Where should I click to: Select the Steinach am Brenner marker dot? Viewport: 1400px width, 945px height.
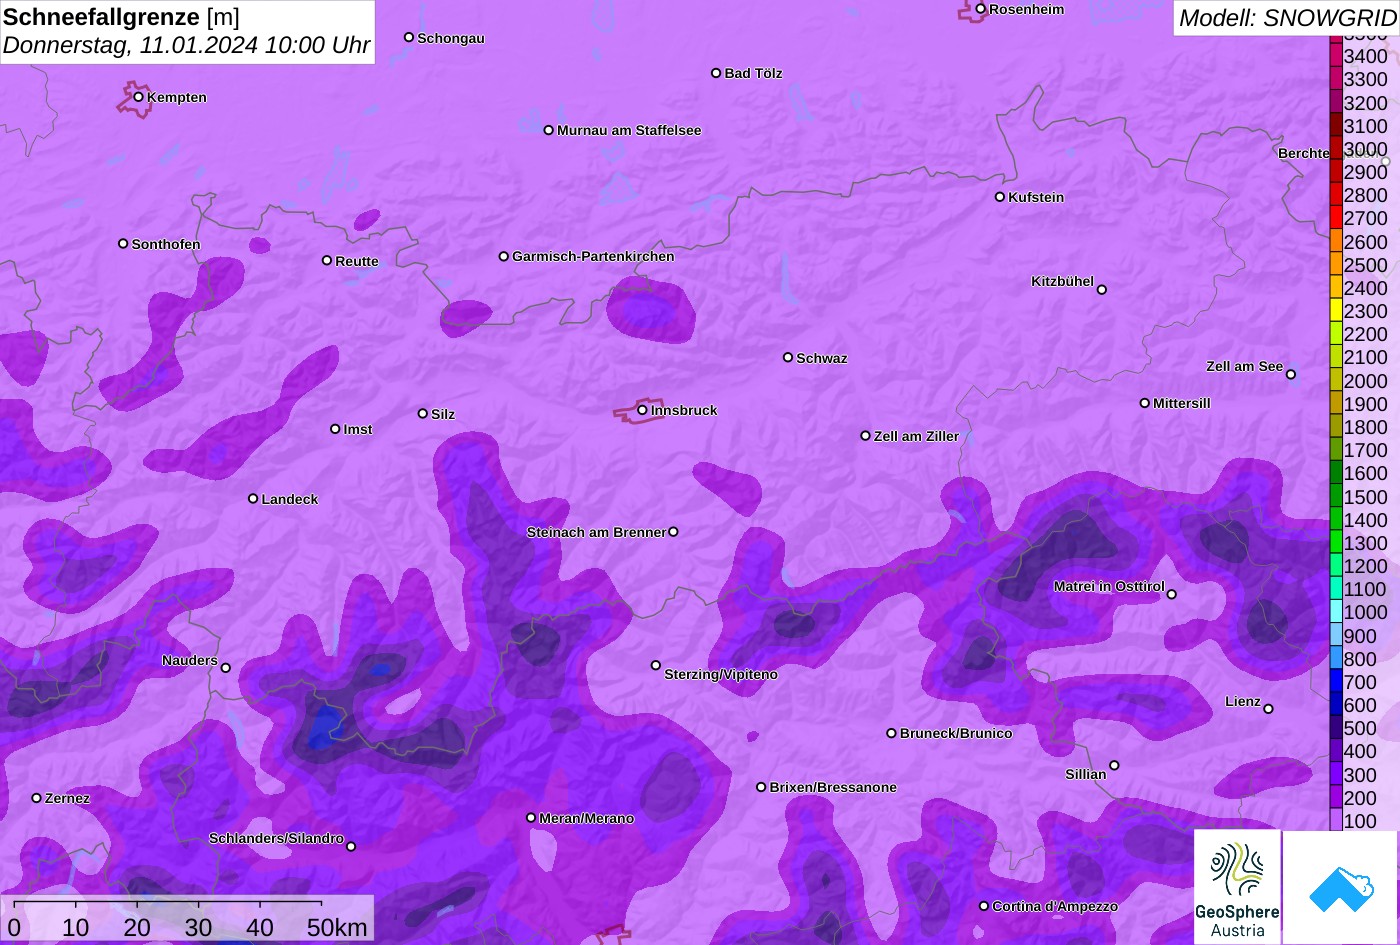point(673,532)
